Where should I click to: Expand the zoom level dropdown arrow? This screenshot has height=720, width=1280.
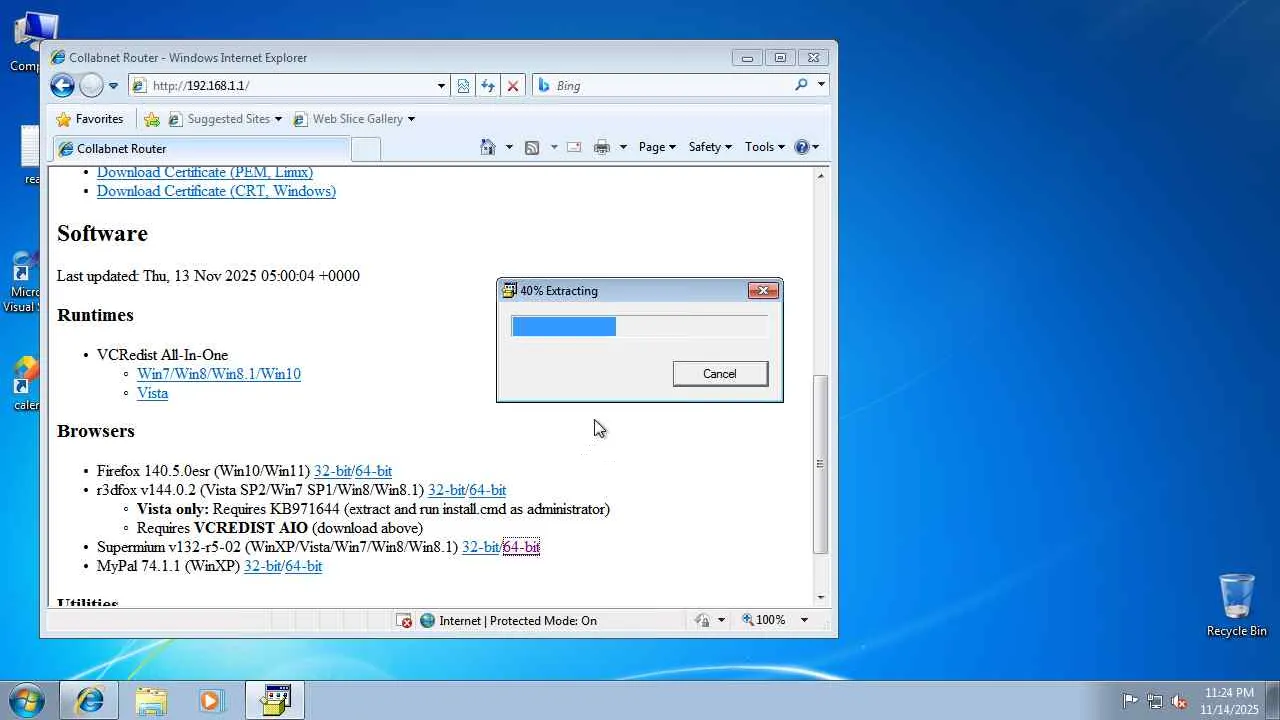pos(803,621)
